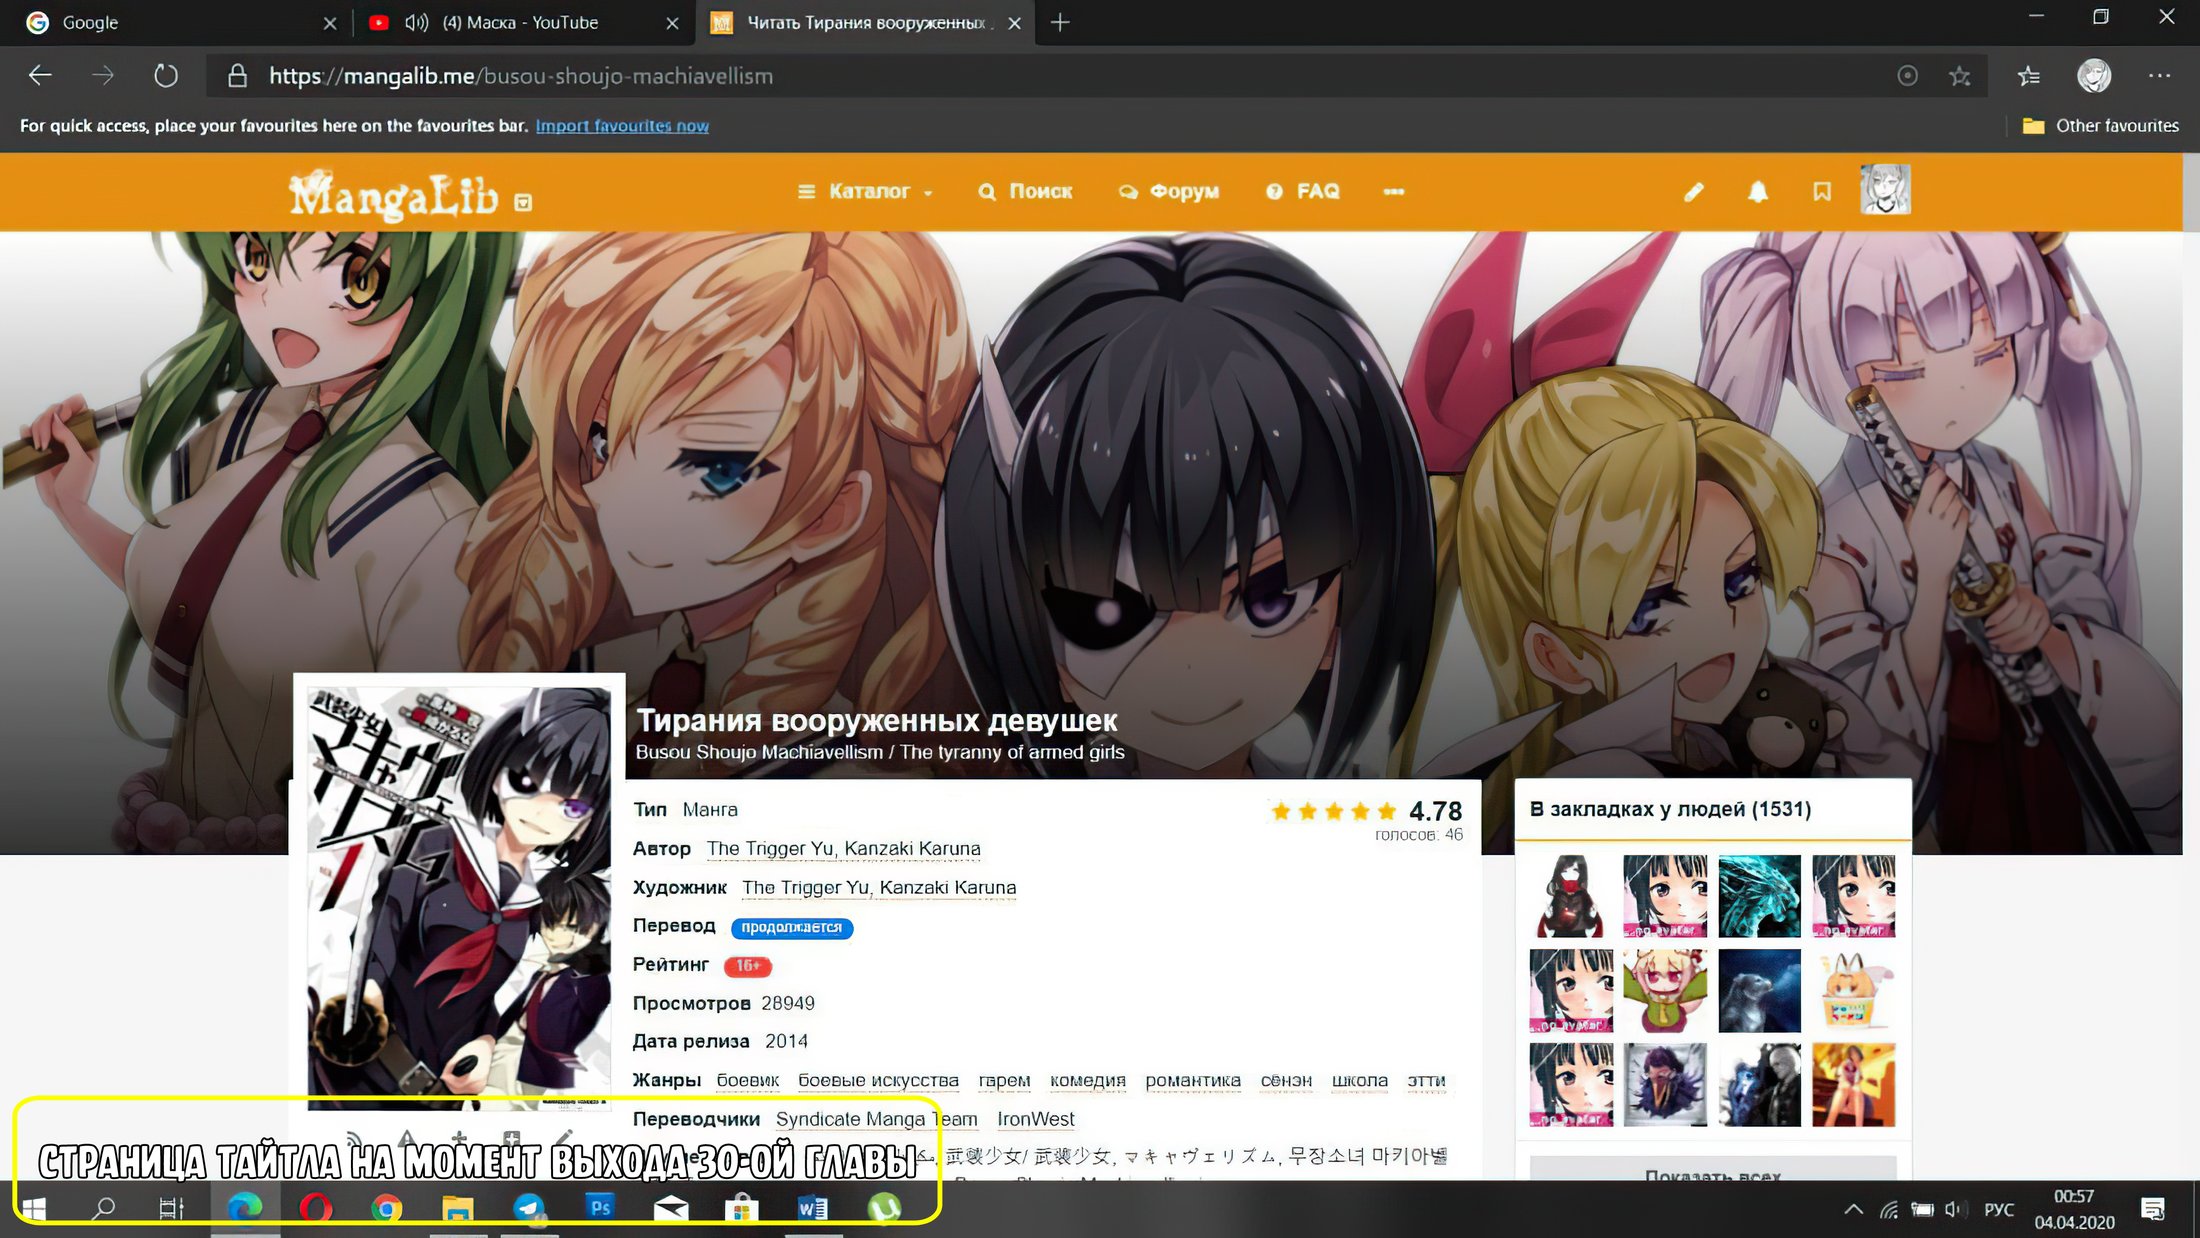Open Word from the taskbar
Image resolution: width=2200 pixels, height=1238 pixels.
[x=812, y=1209]
